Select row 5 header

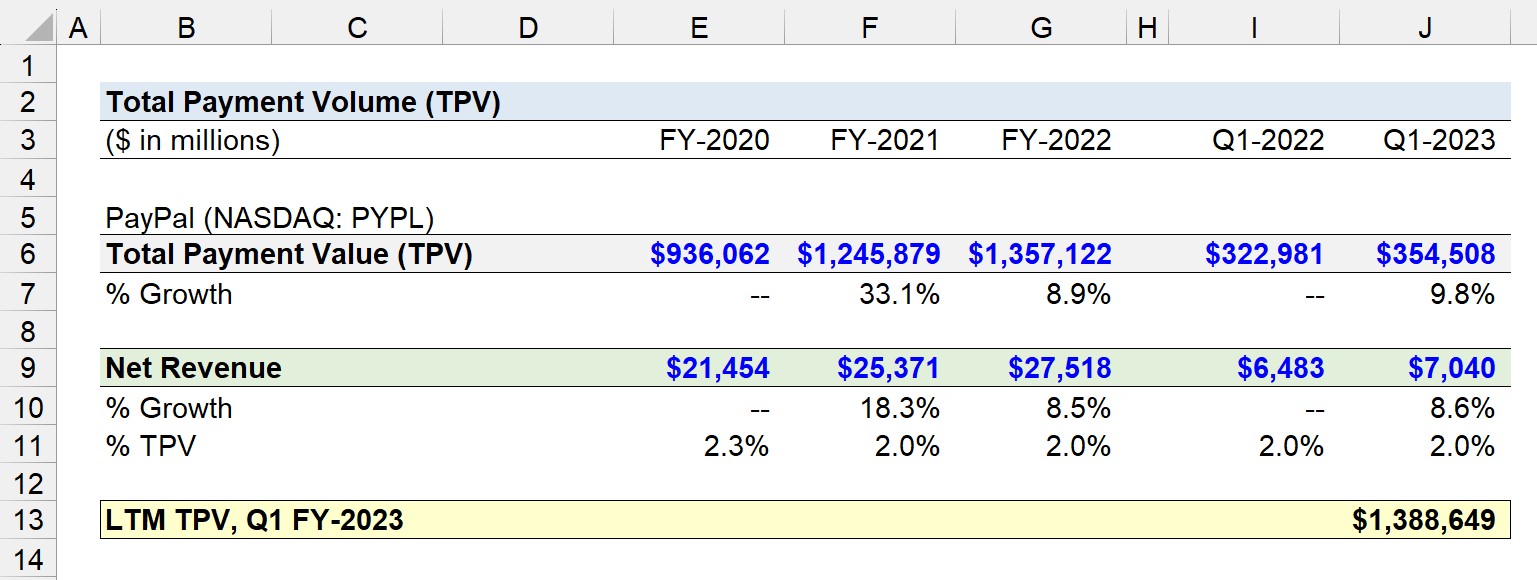(28, 216)
